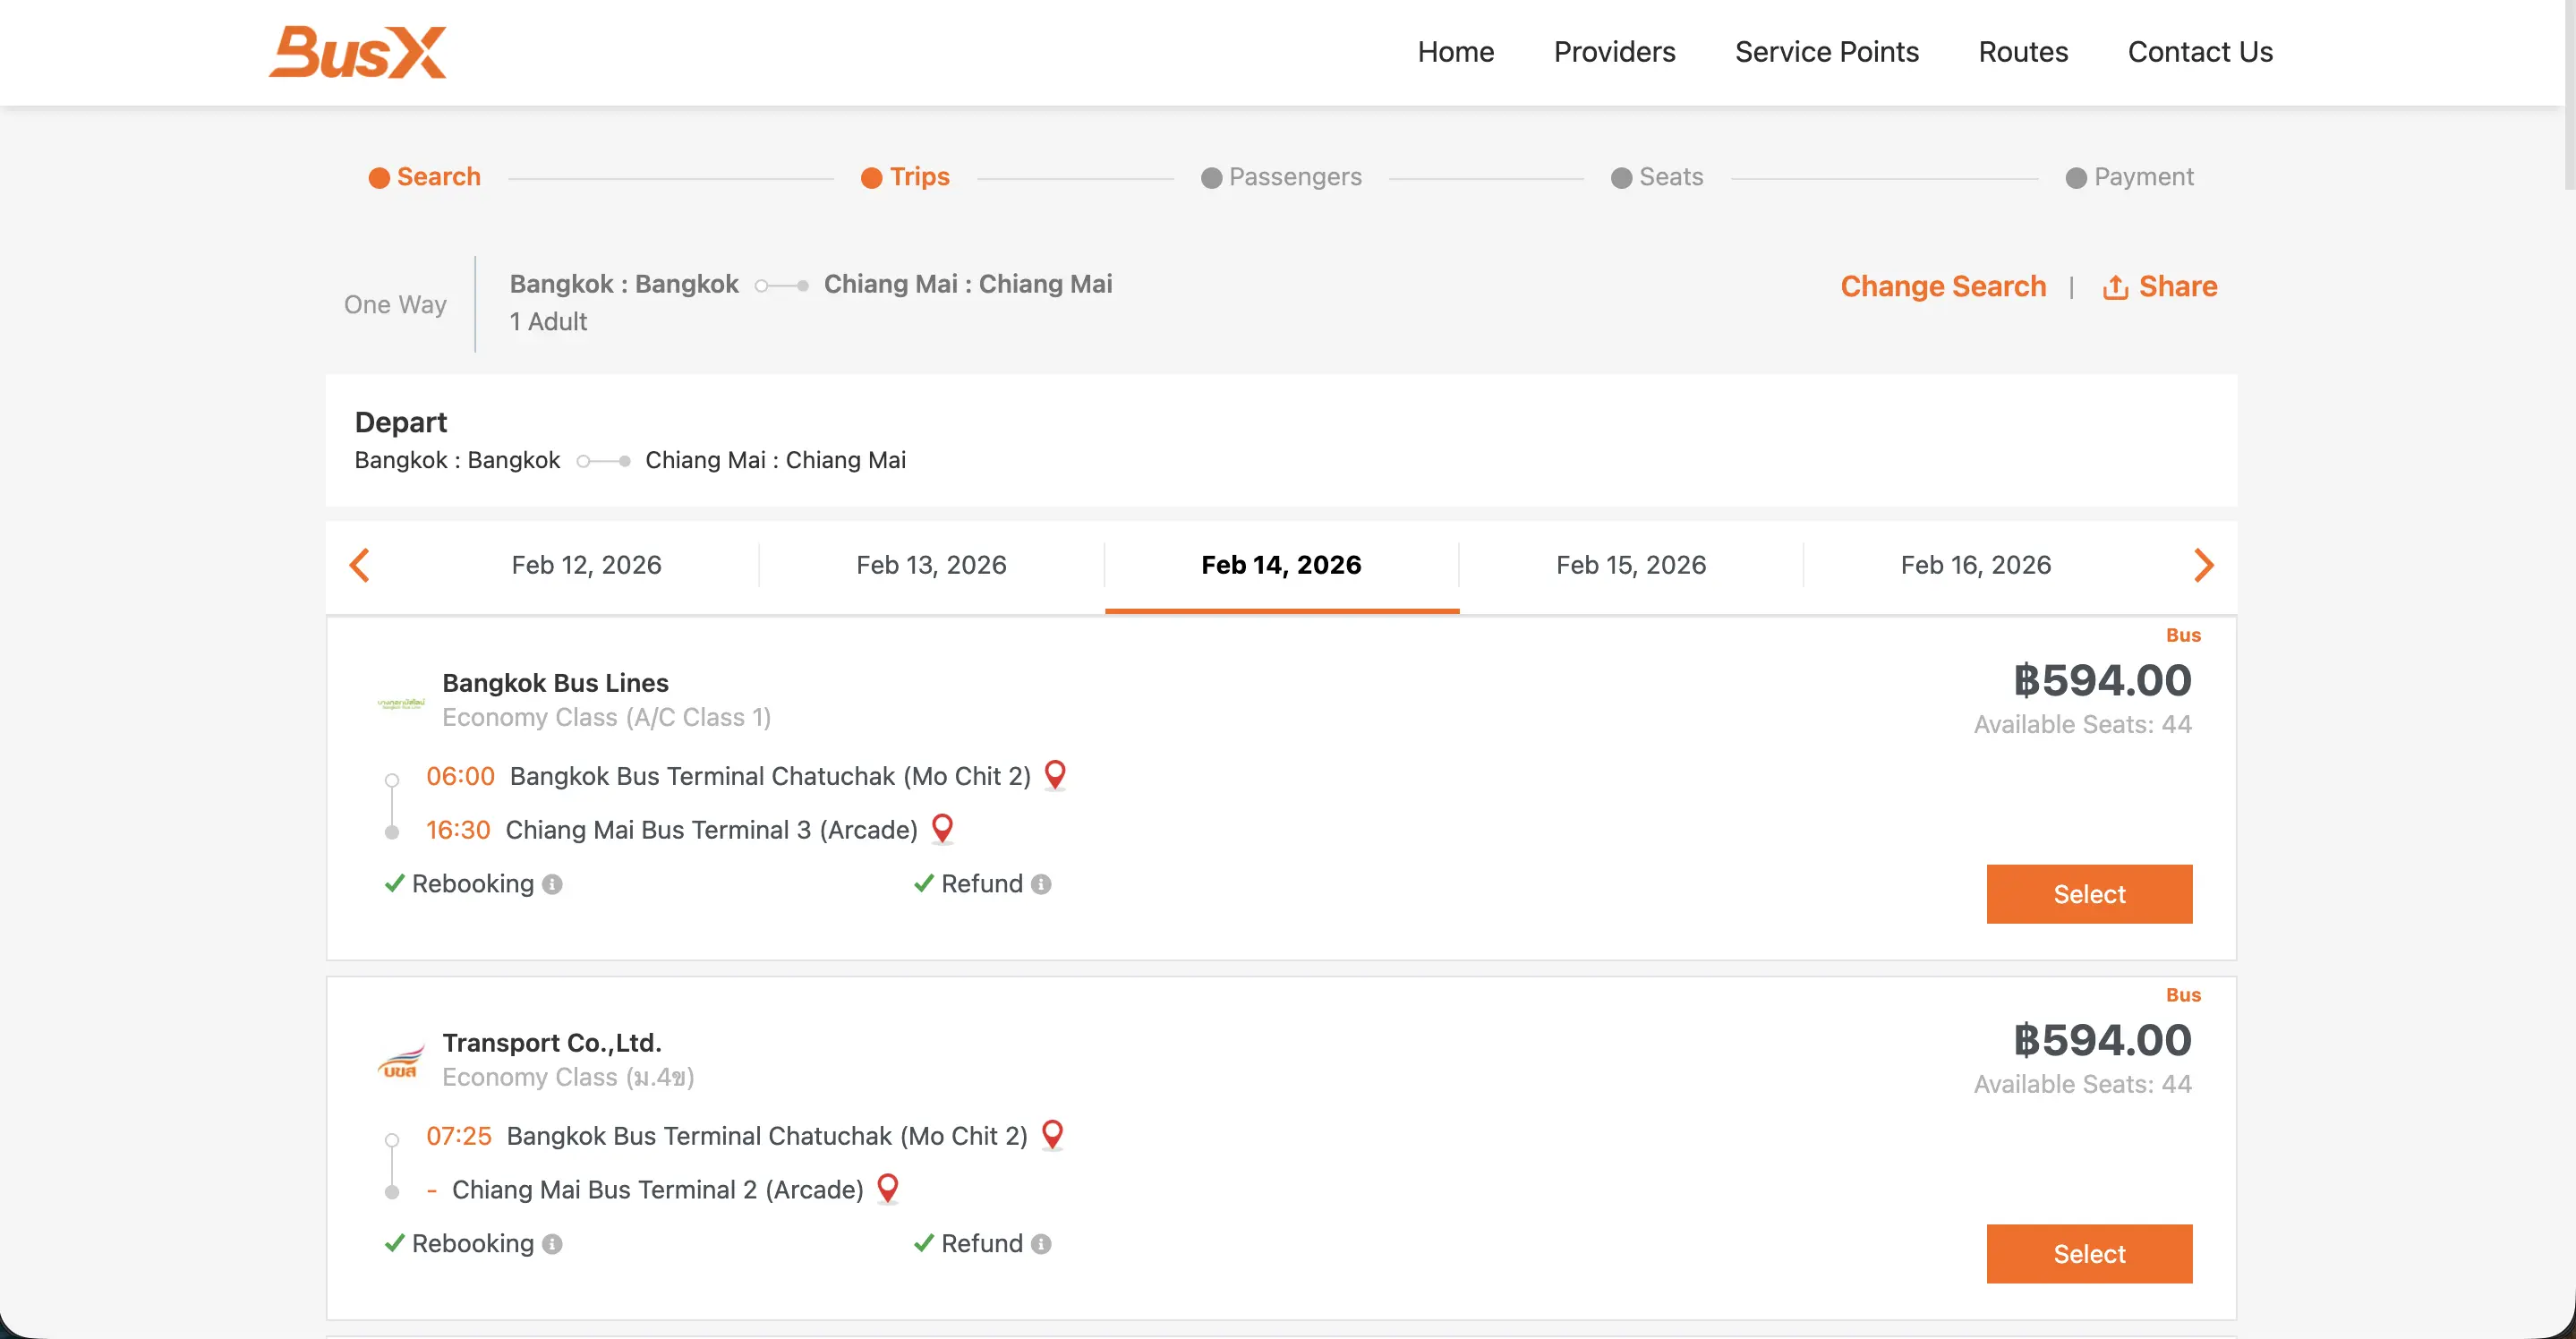Click the Share upload icon
The height and width of the screenshot is (1339, 2576).
(2115, 287)
